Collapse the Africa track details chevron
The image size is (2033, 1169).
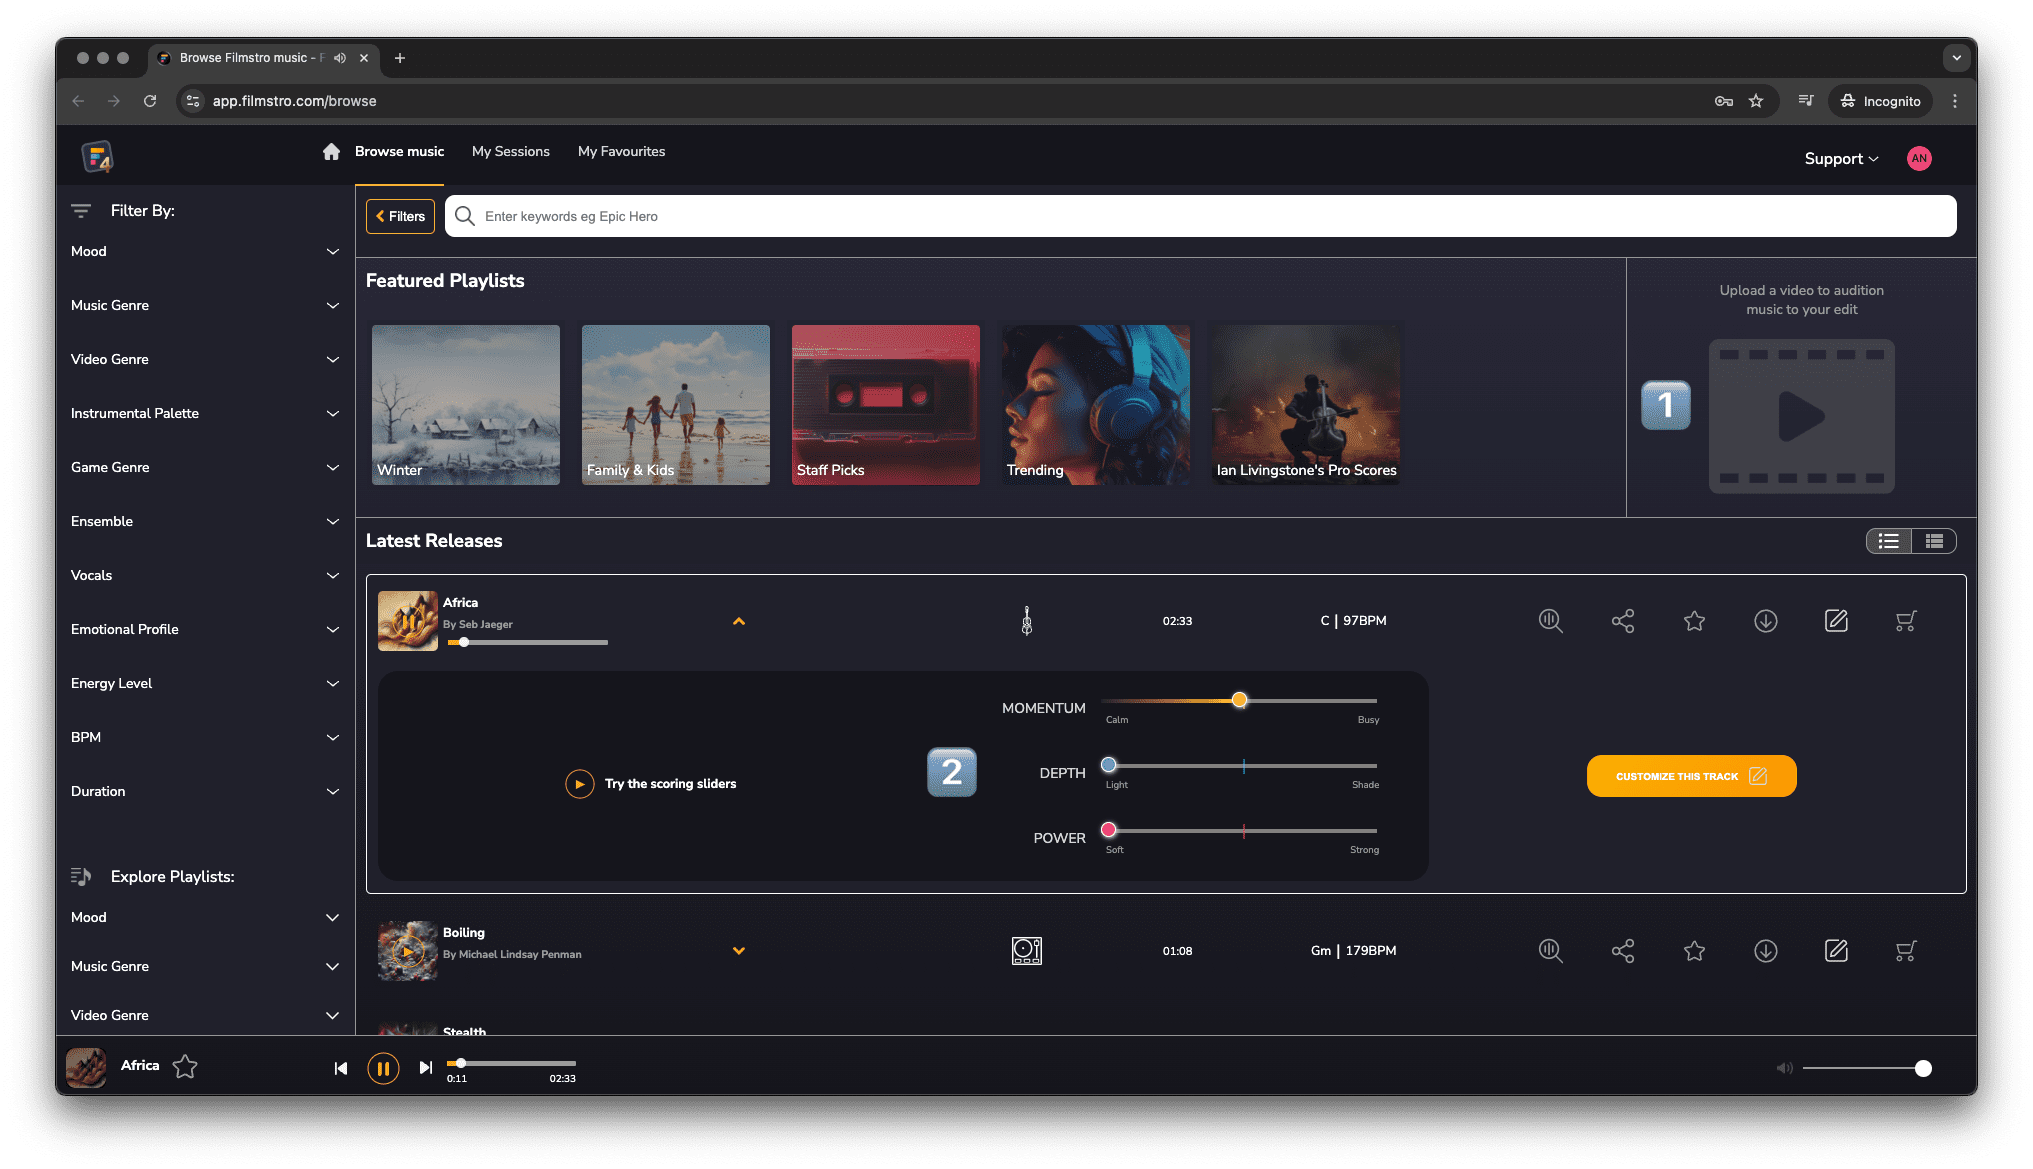point(739,621)
